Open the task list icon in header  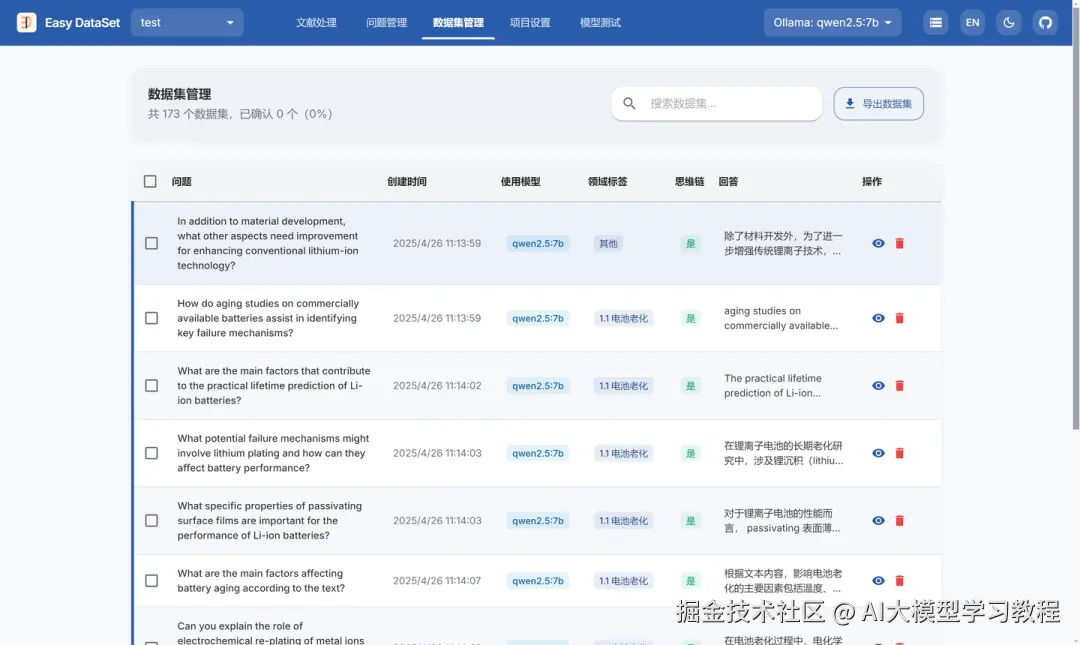pyautogui.click(x=935, y=23)
